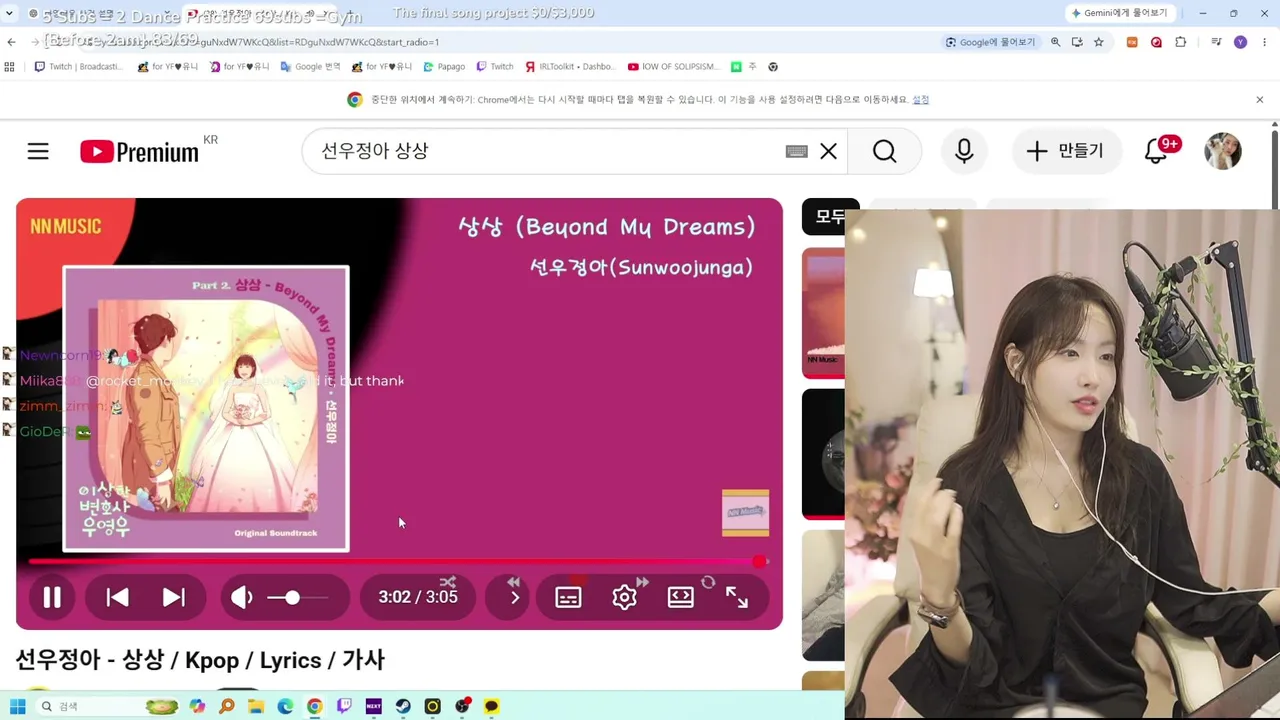Open the on-screen keyboard in search box
The height and width of the screenshot is (720, 1280).
pyautogui.click(x=796, y=151)
